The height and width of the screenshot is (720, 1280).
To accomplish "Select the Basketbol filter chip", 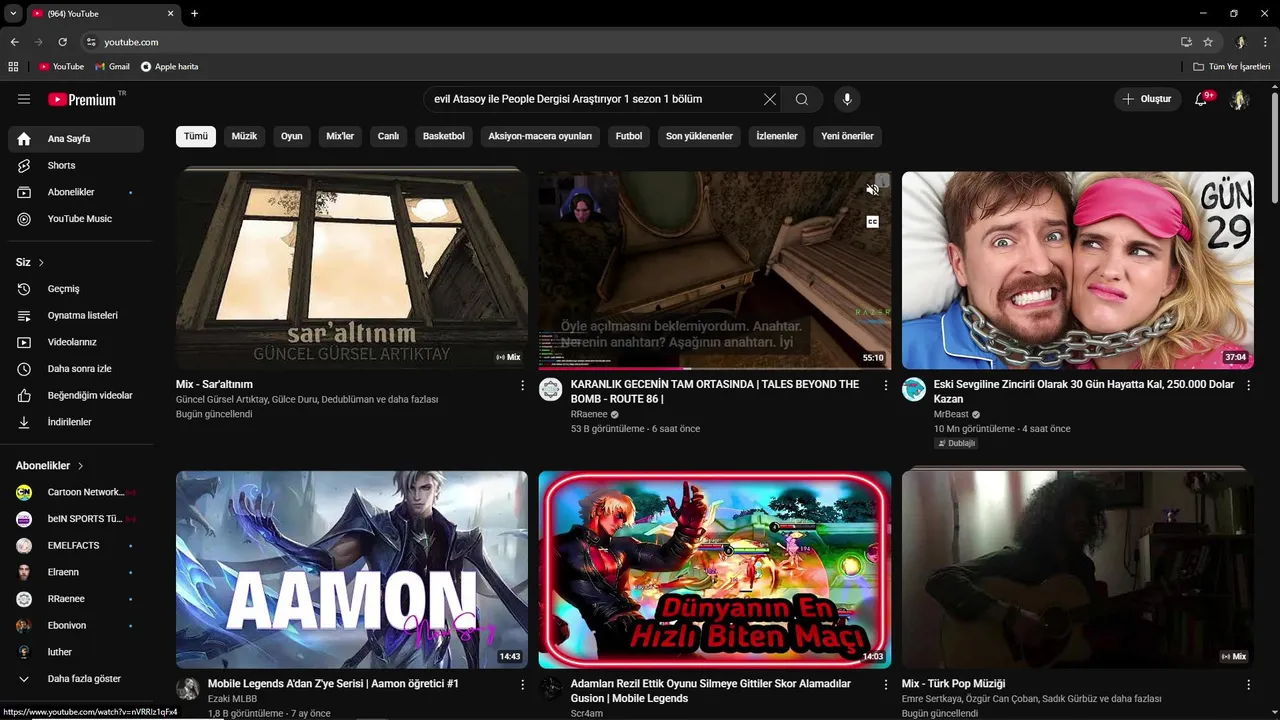I will click(x=444, y=136).
